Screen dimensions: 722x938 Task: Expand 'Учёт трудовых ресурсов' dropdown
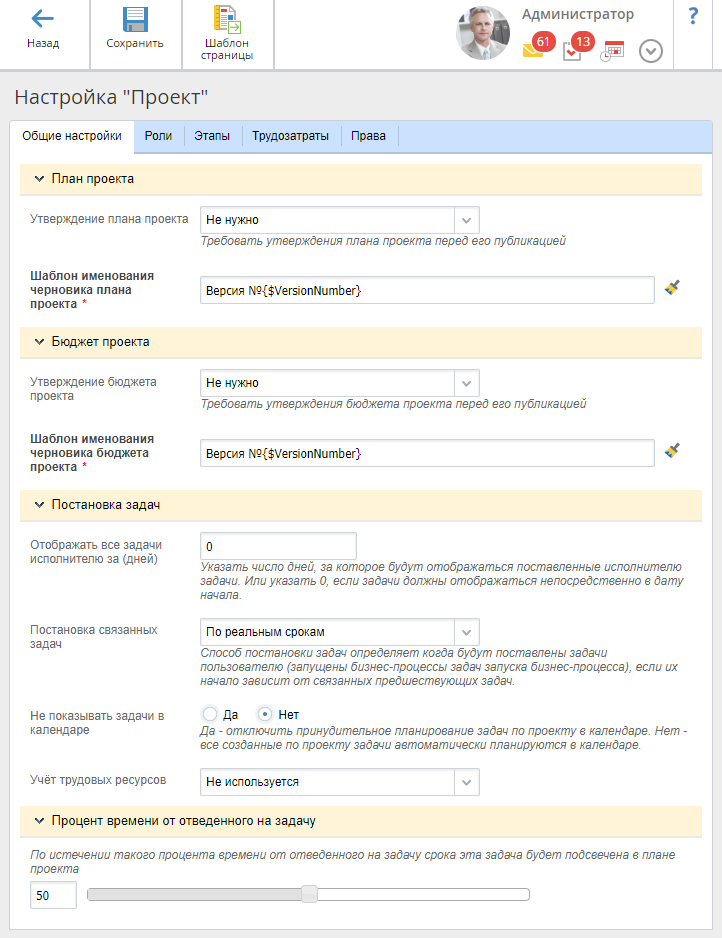click(x=466, y=781)
